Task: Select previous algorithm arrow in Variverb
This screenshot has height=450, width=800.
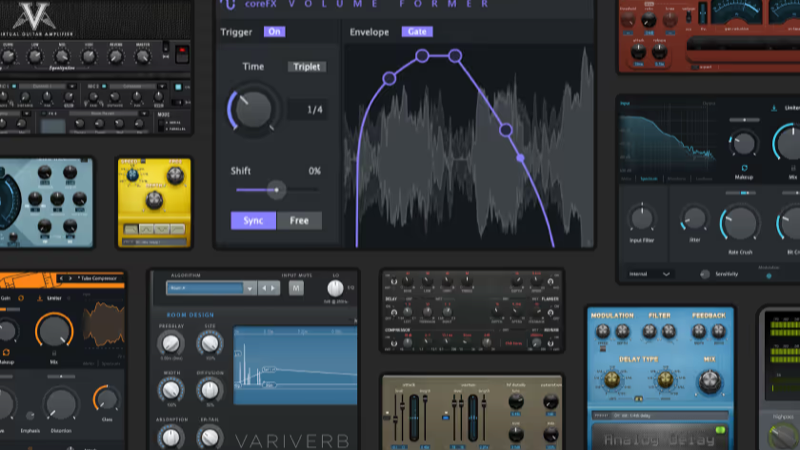Action: click(264, 288)
